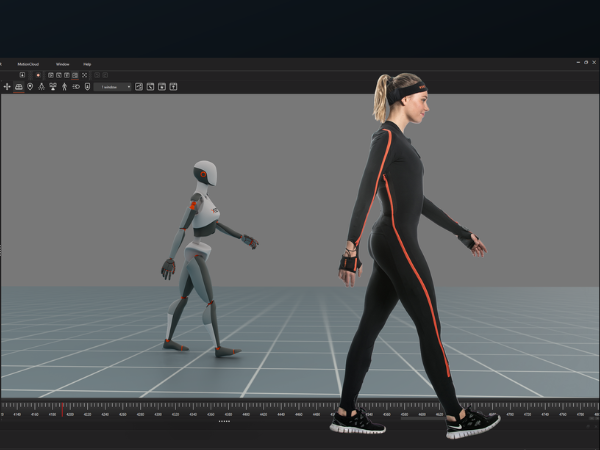Open the MotionCloud menu
This screenshot has height=450, width=600.
(x=30, y=64)
